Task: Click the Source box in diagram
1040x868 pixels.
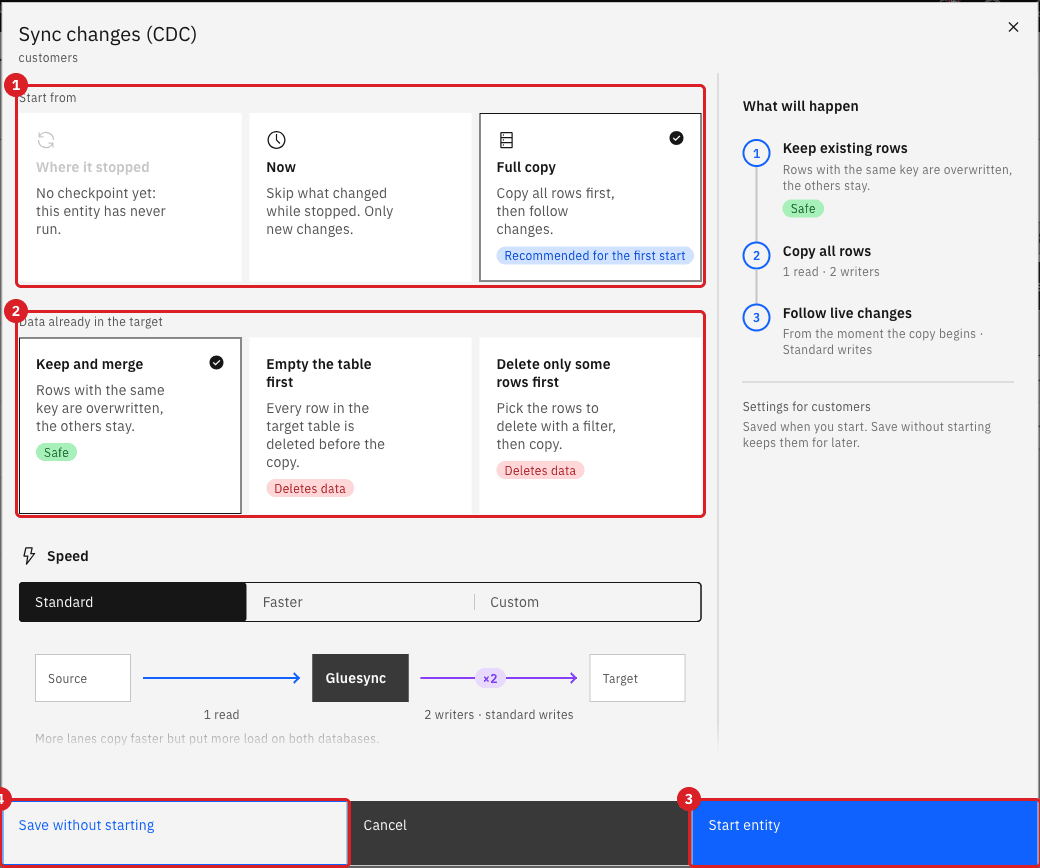Action: 83,678
